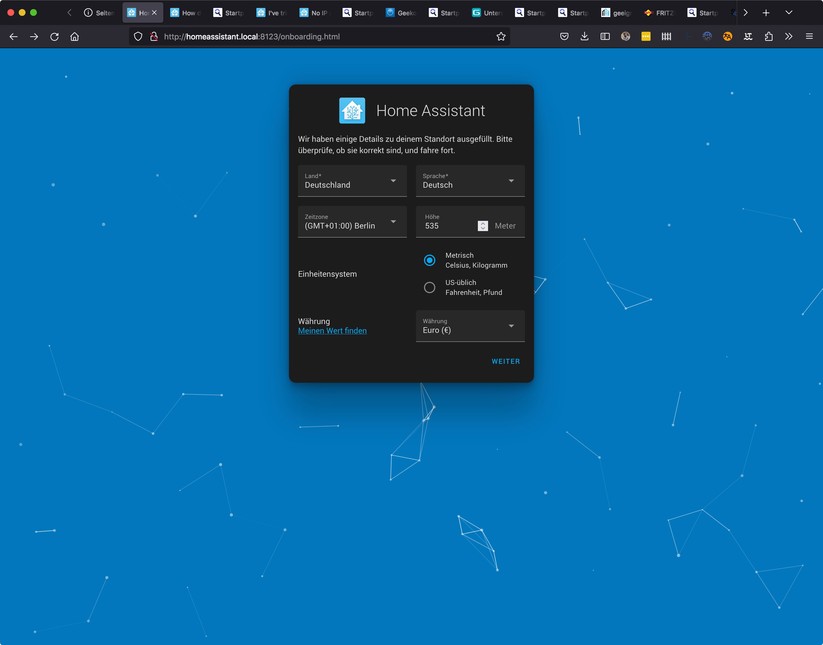Expand the Zeitzone dropdown for Berlin
The width and height of the screenshot is (823, 645).
point(352,223)
